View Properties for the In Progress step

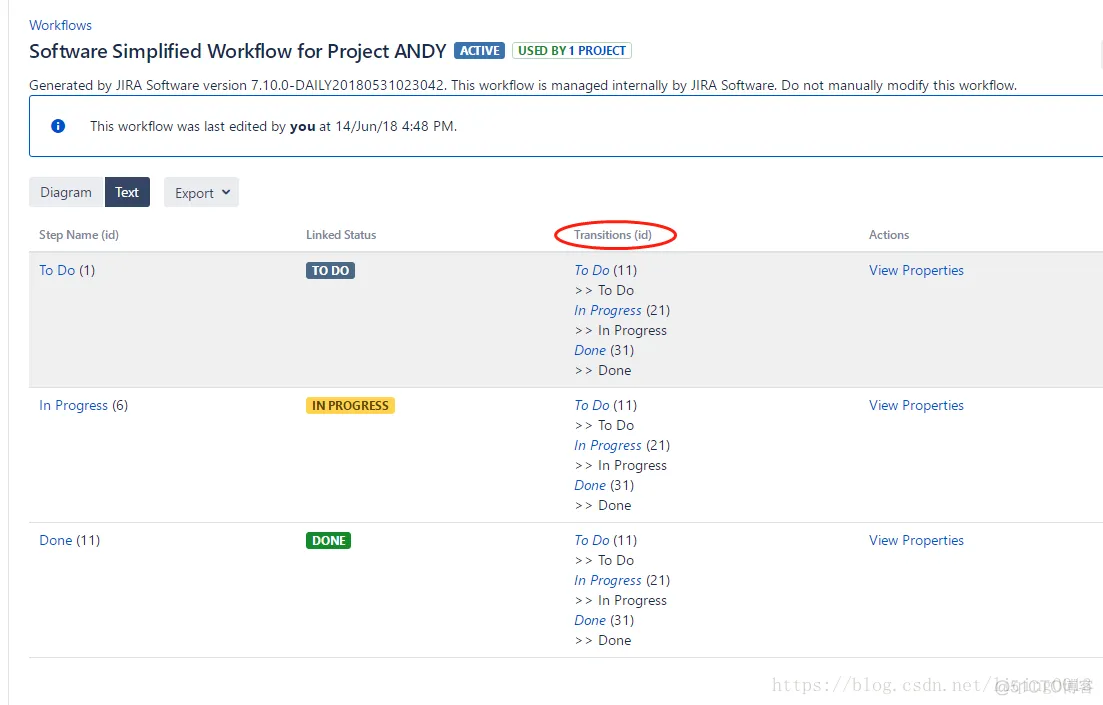[x=916, y=405]
